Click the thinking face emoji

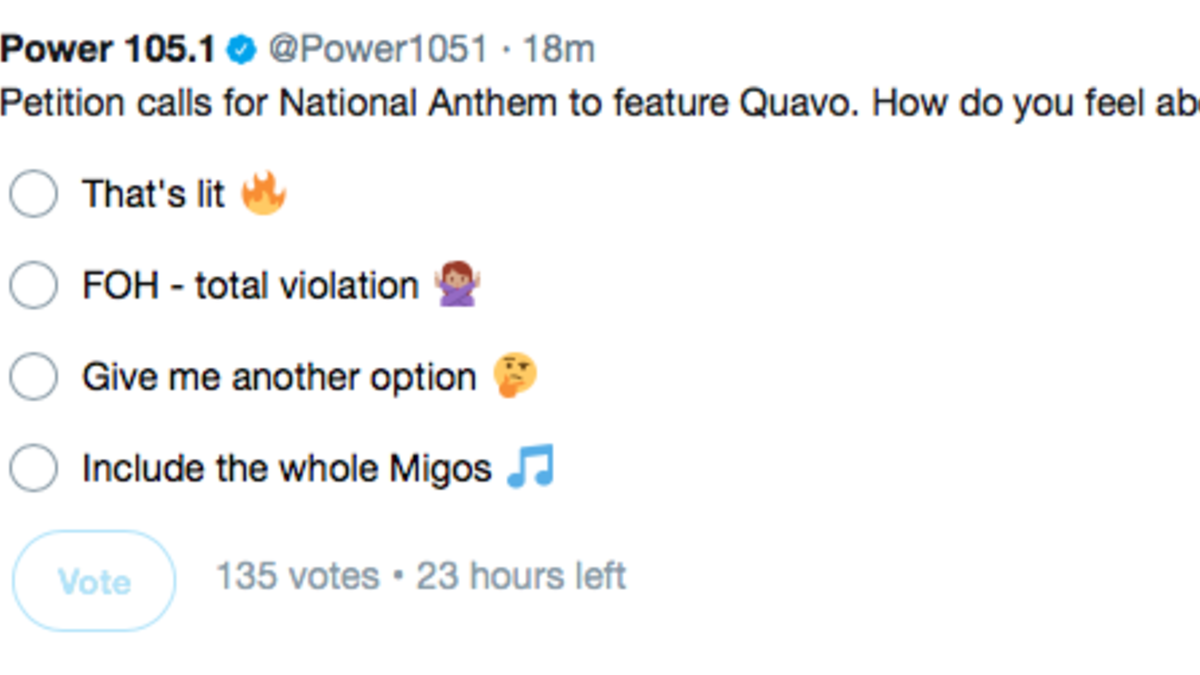tap(515, 377)
